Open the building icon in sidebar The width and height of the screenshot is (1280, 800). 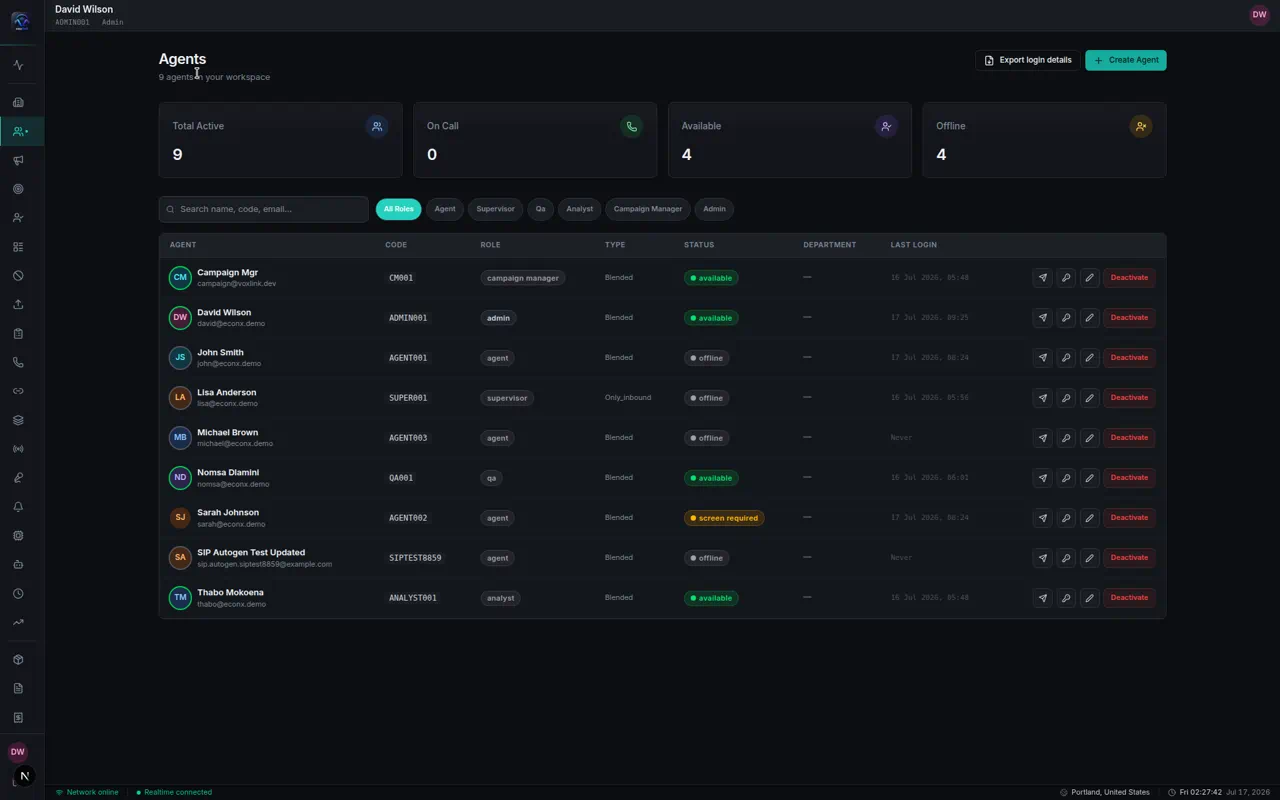coord(18,102)
